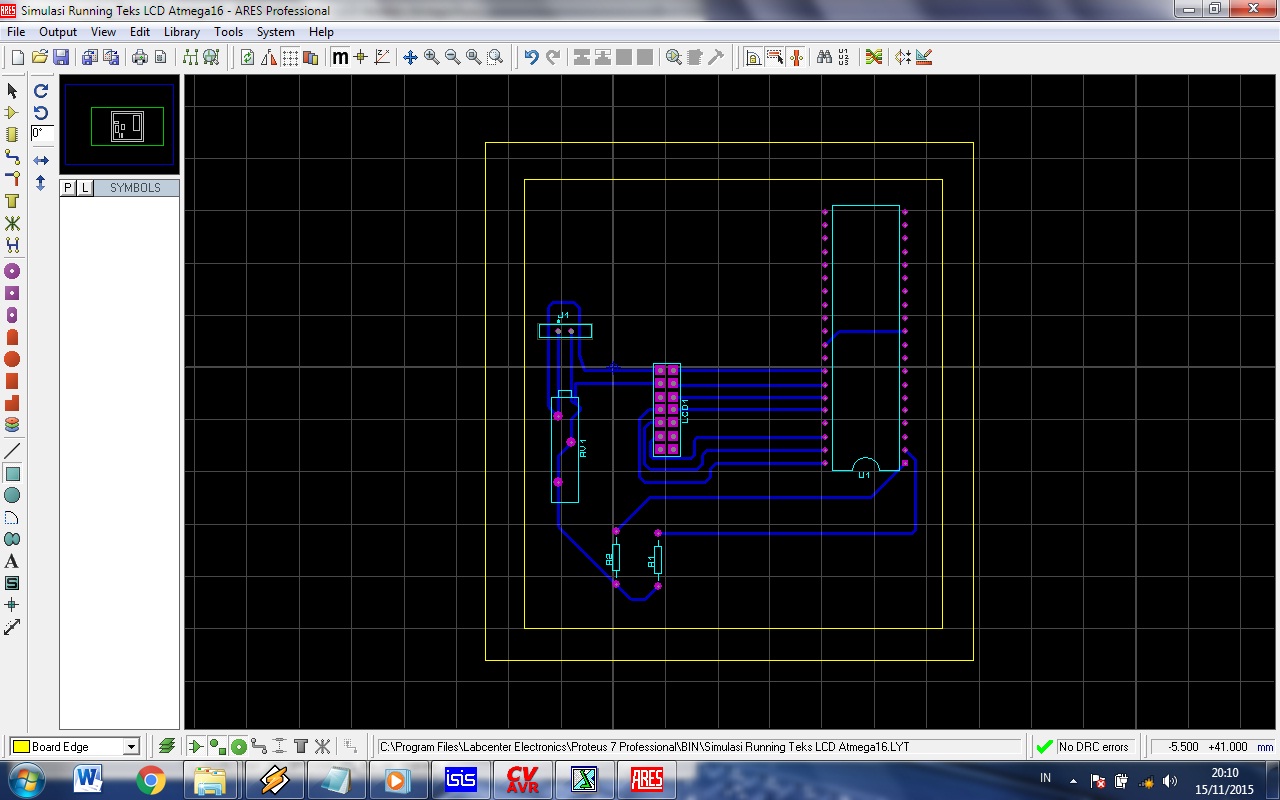Toggle metric units with the m button
1280x800 pixels.
[340, 57]
